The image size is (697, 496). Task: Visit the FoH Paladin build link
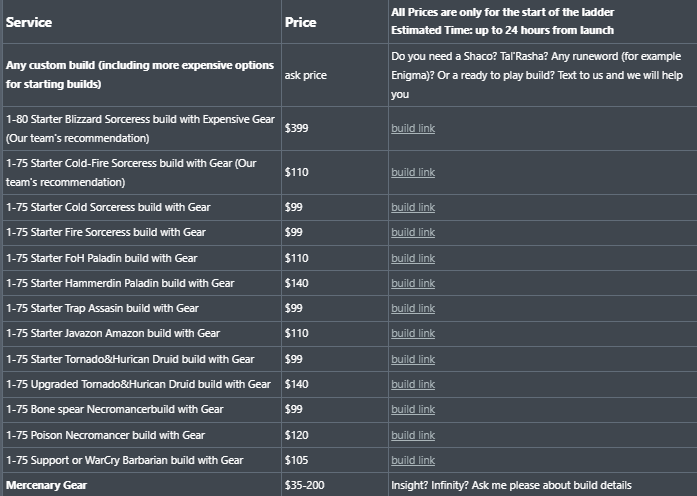[413, 258]
